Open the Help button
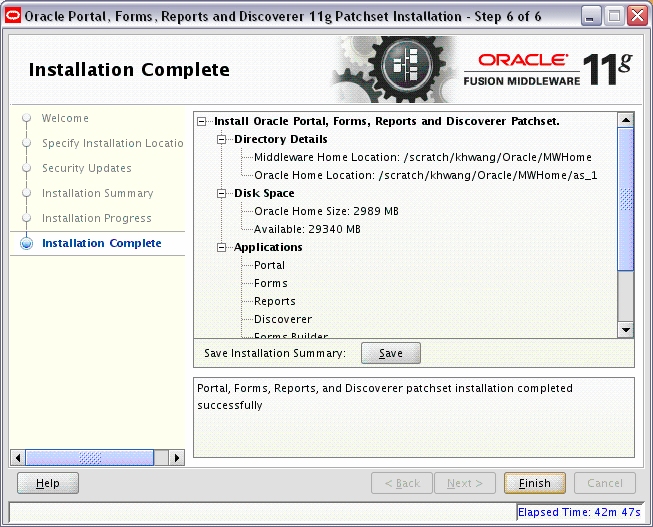This screenshot has height=527, width=653. pos(48,483)
